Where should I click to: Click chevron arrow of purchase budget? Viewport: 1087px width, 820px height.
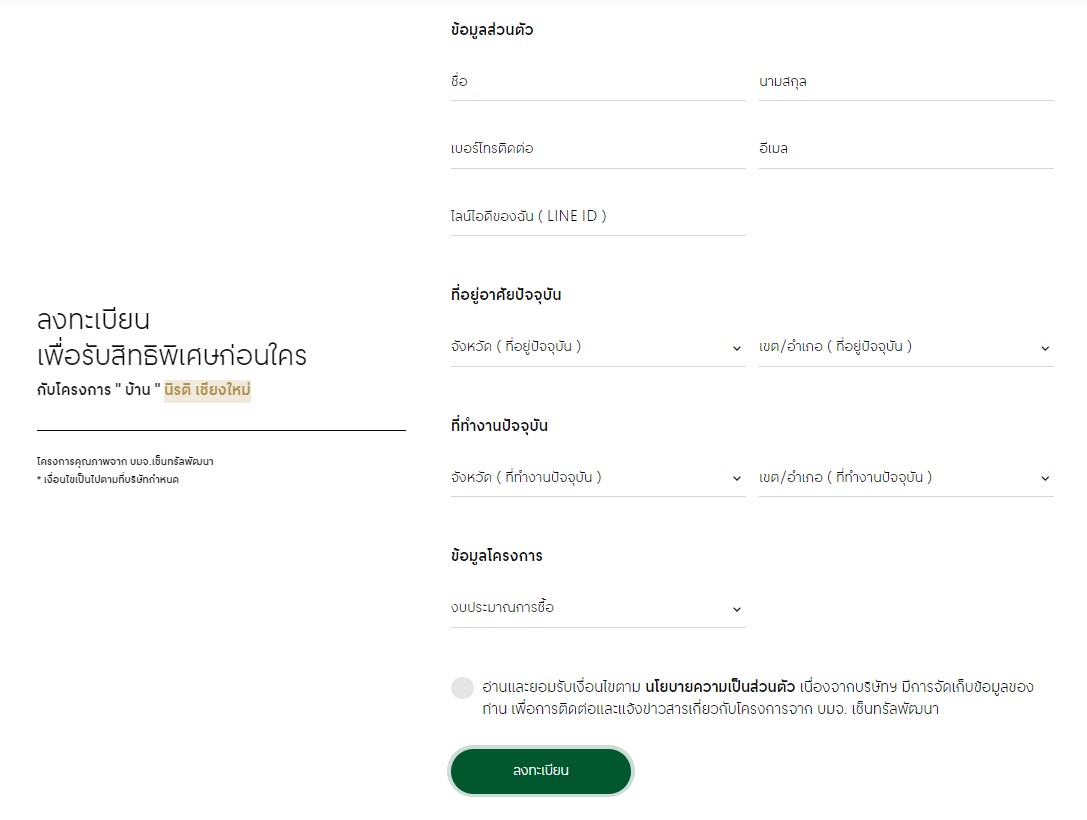click(x=736, y=609)
